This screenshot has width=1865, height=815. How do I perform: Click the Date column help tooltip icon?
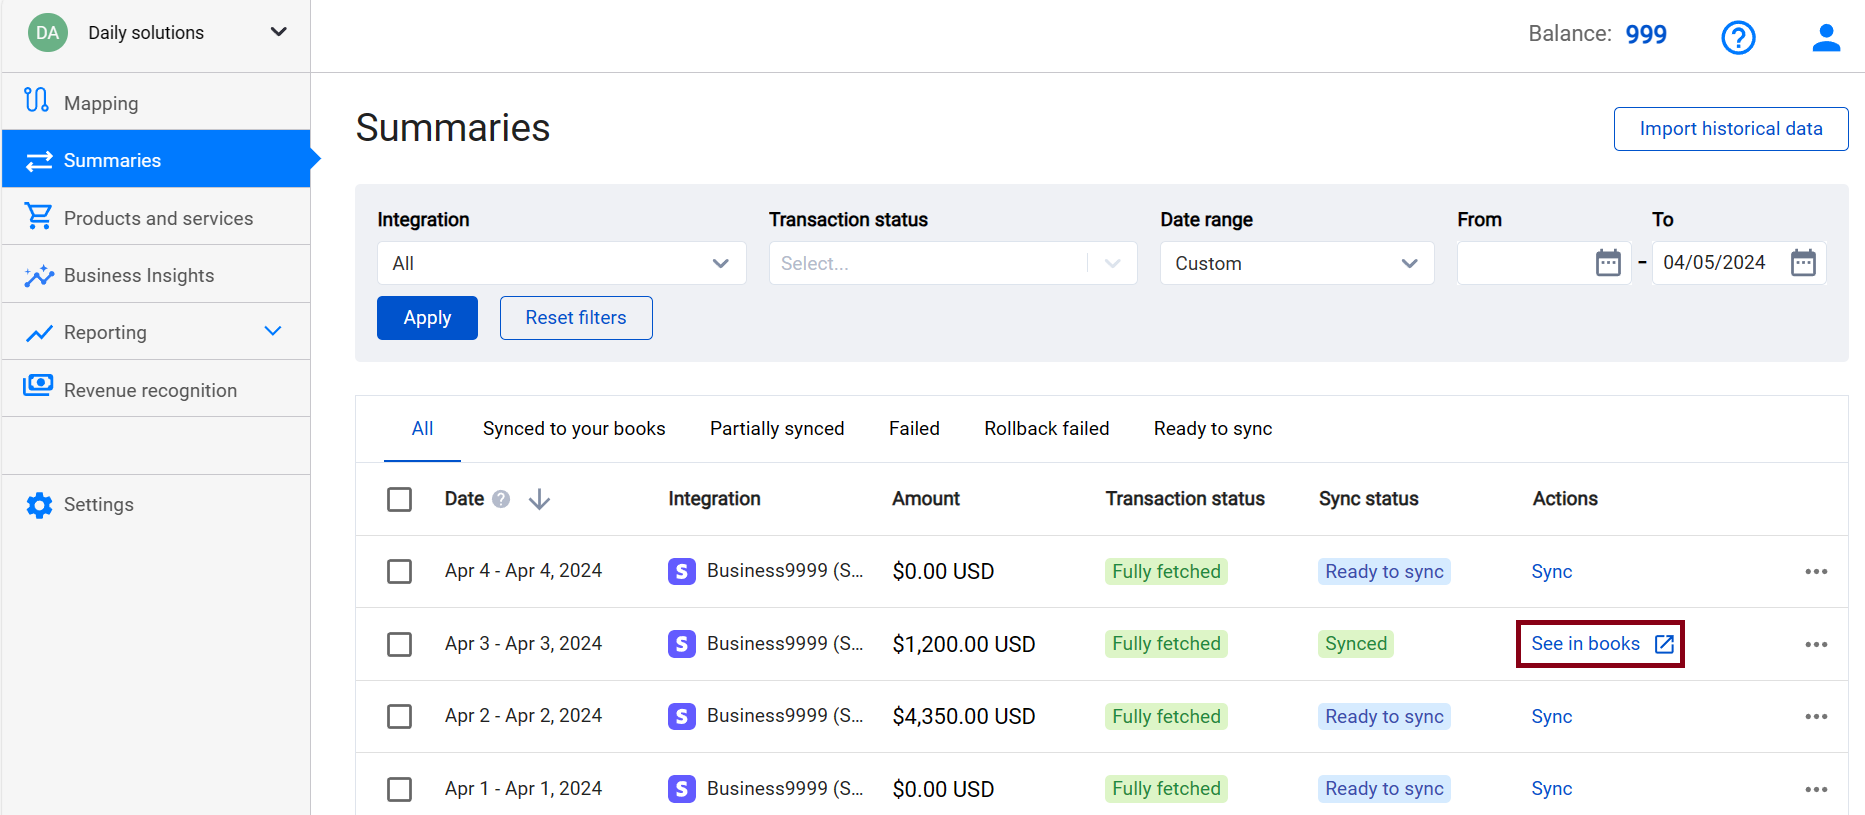coord(501,499)
